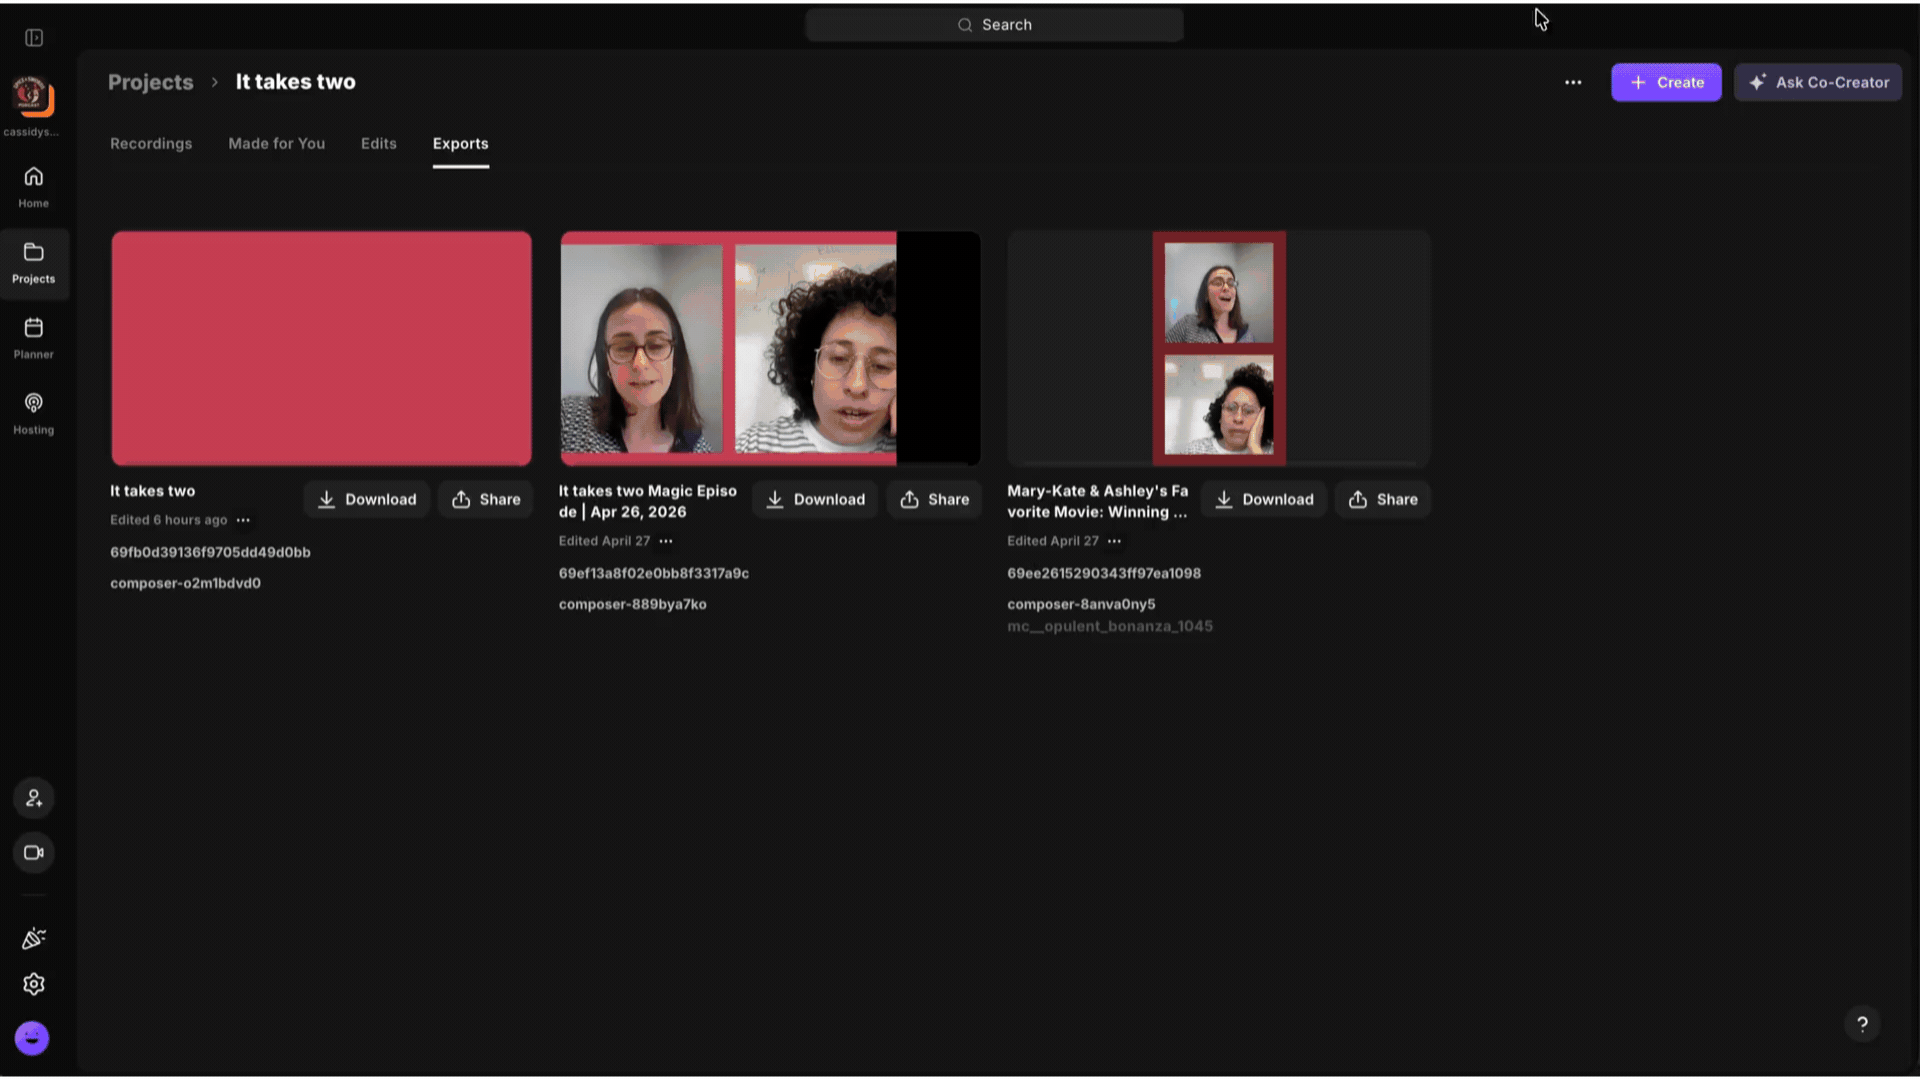Image resolution: width=1920 pixels, height=1080 pixels.
Task: Download the It takes two export
Action: pyautogui.click(x=367, y=499)
